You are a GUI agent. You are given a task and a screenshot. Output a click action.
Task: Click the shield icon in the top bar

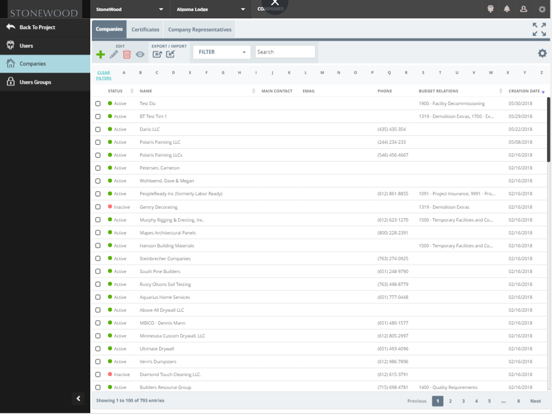(490, 9)
